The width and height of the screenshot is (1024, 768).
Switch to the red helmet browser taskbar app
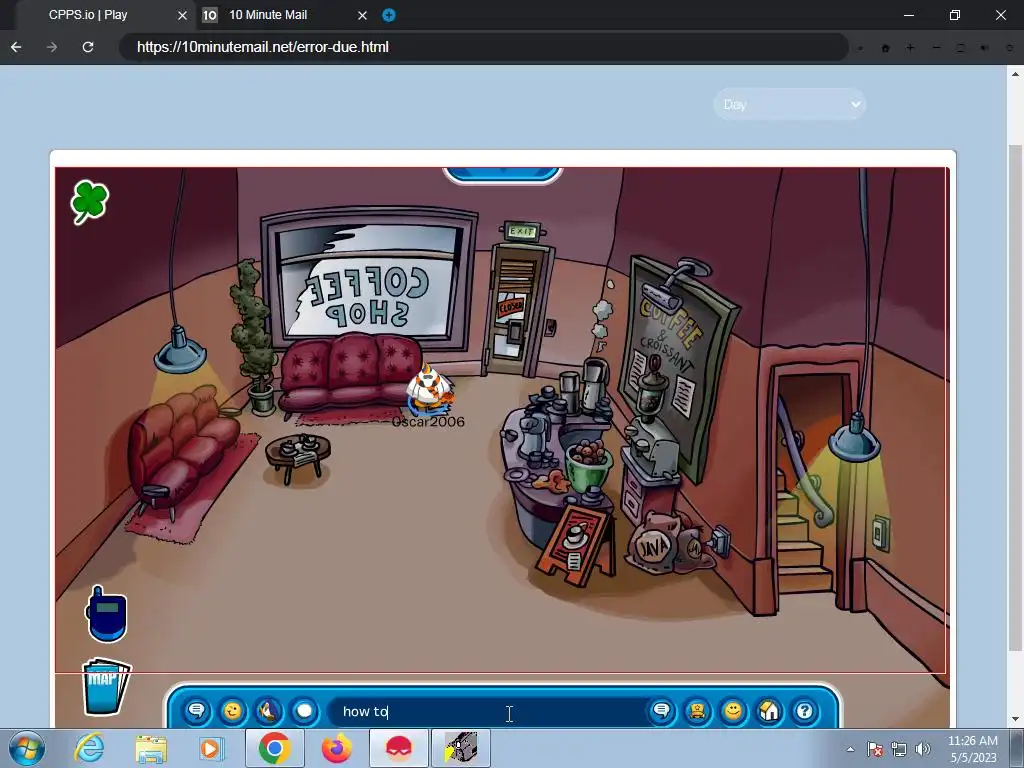[x=398, y=748]
